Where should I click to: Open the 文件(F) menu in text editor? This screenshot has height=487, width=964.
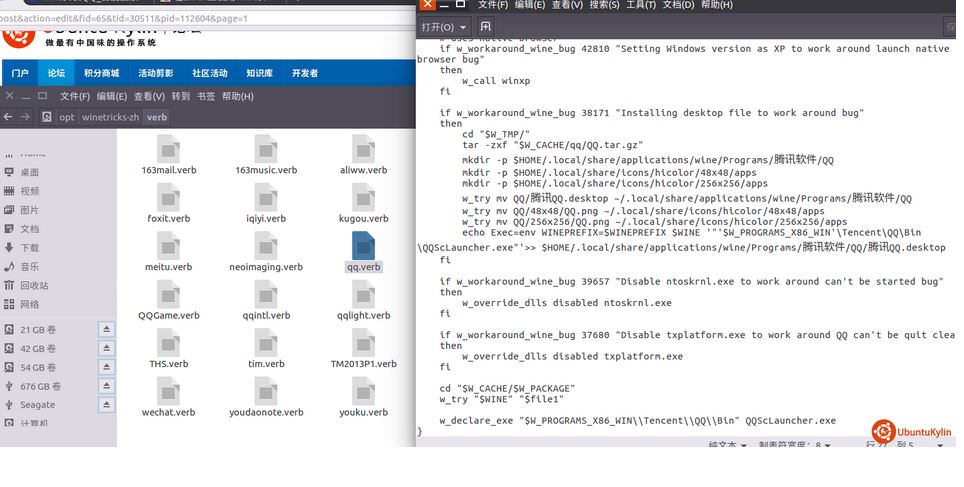pyautogui.click(x=493, y=5)
